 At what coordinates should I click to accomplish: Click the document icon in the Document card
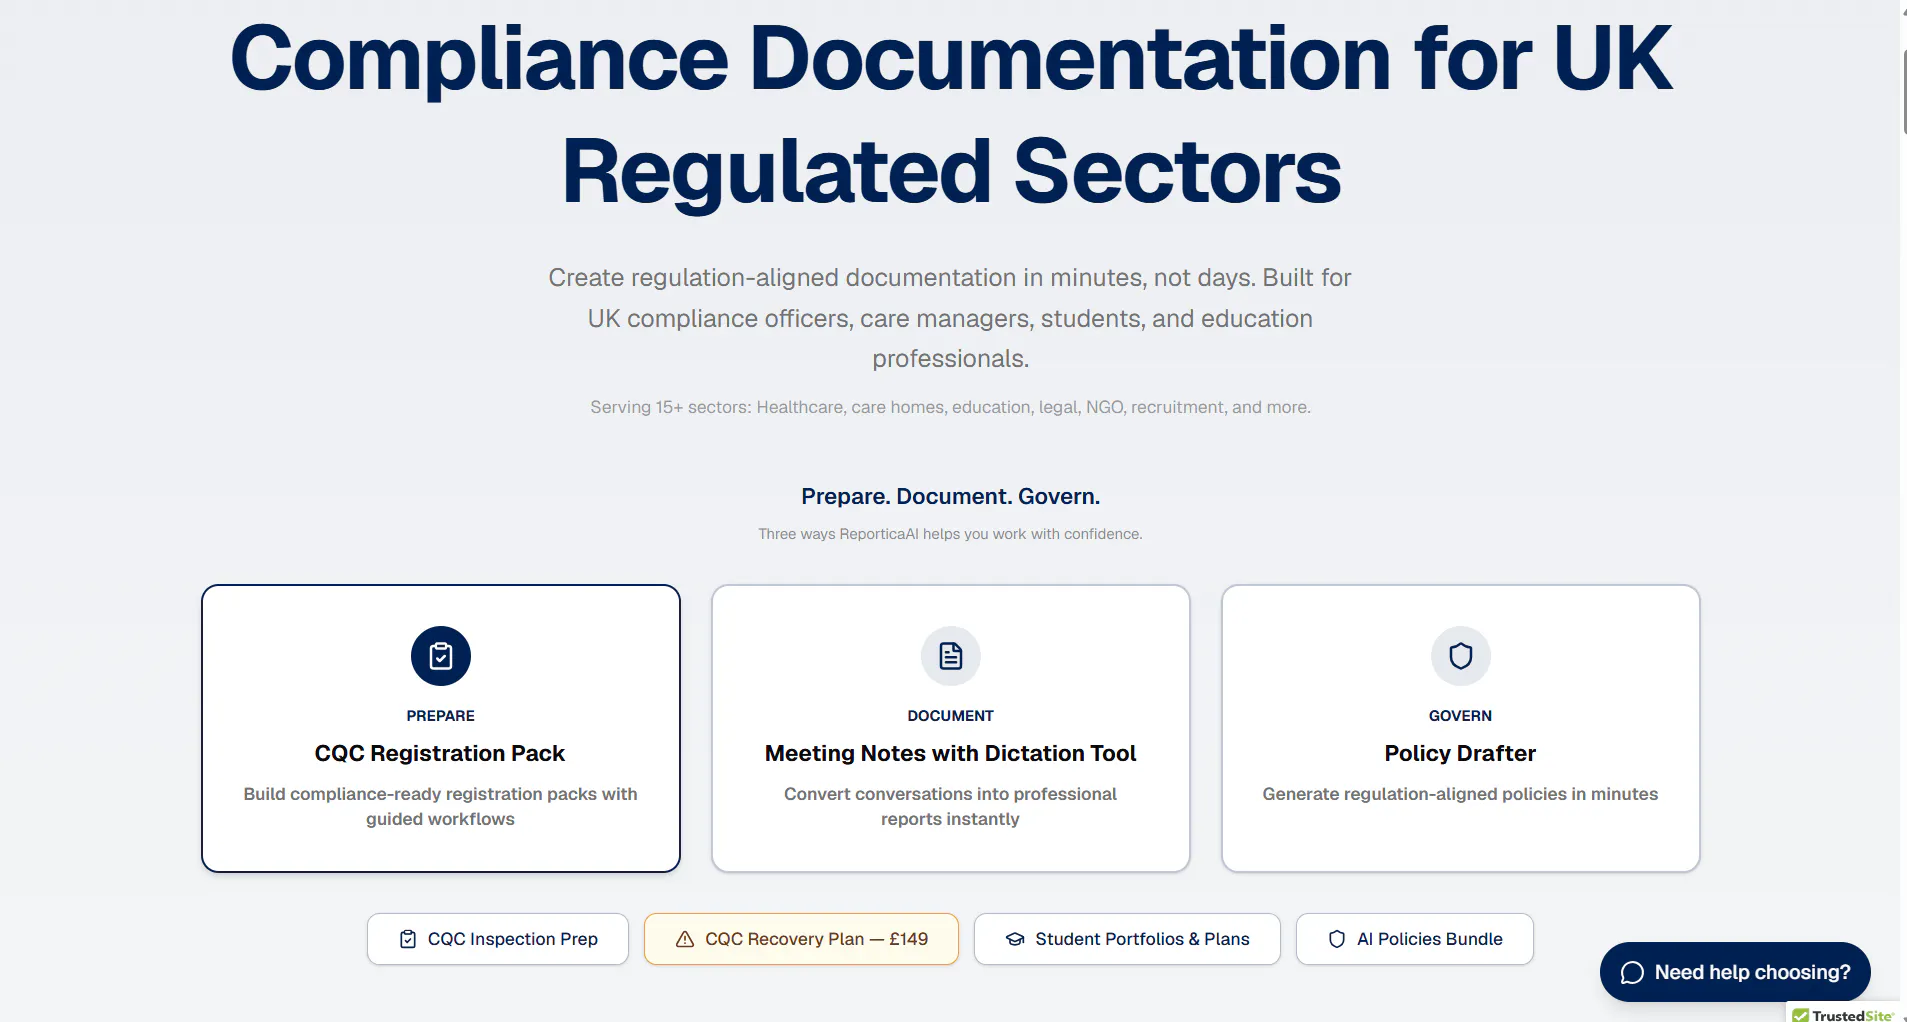point(951,656)
